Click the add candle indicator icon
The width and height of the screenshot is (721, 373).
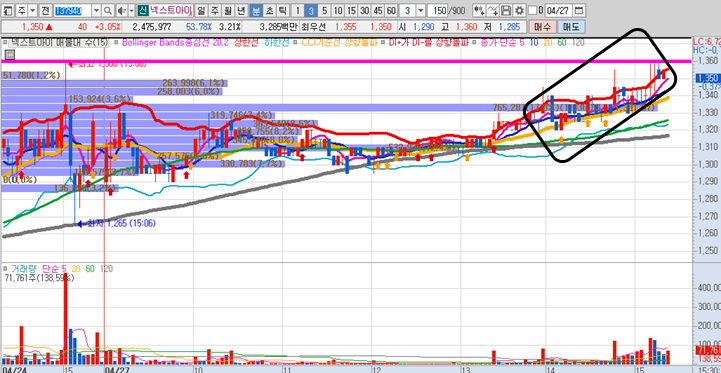tap(479, 10)
